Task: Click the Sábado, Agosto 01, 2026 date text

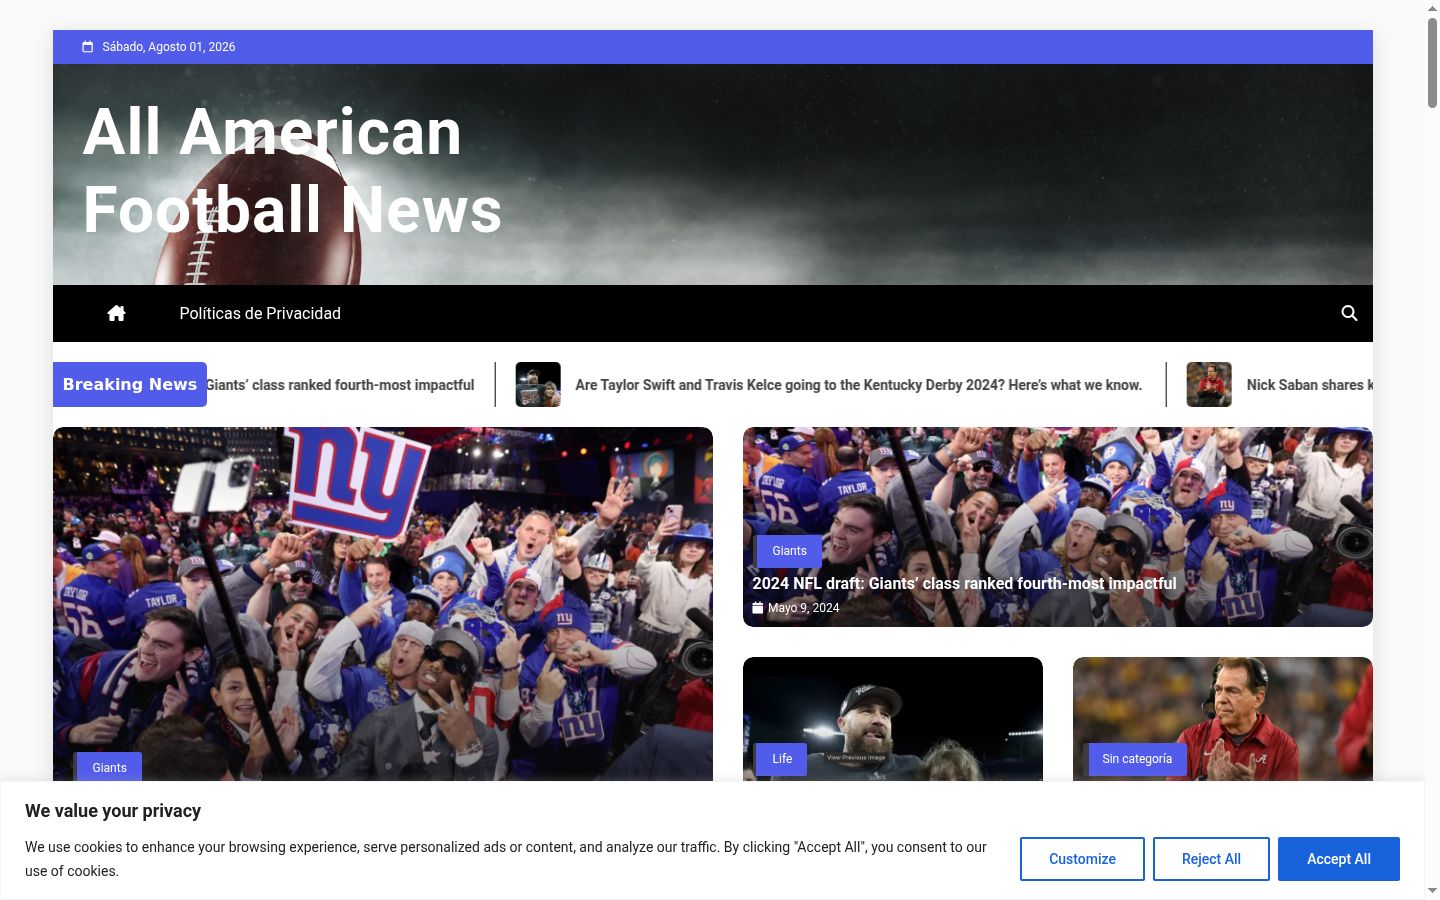Action: pyautogui.click(x=169, y=47)
